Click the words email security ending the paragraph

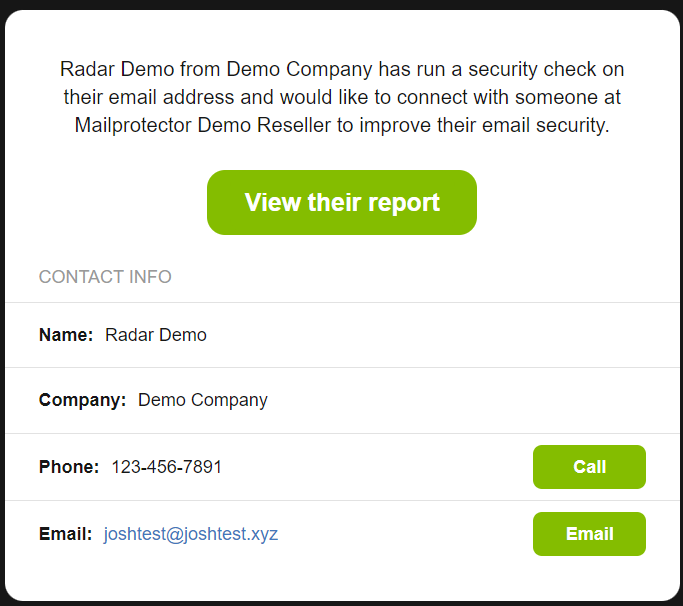545,125
